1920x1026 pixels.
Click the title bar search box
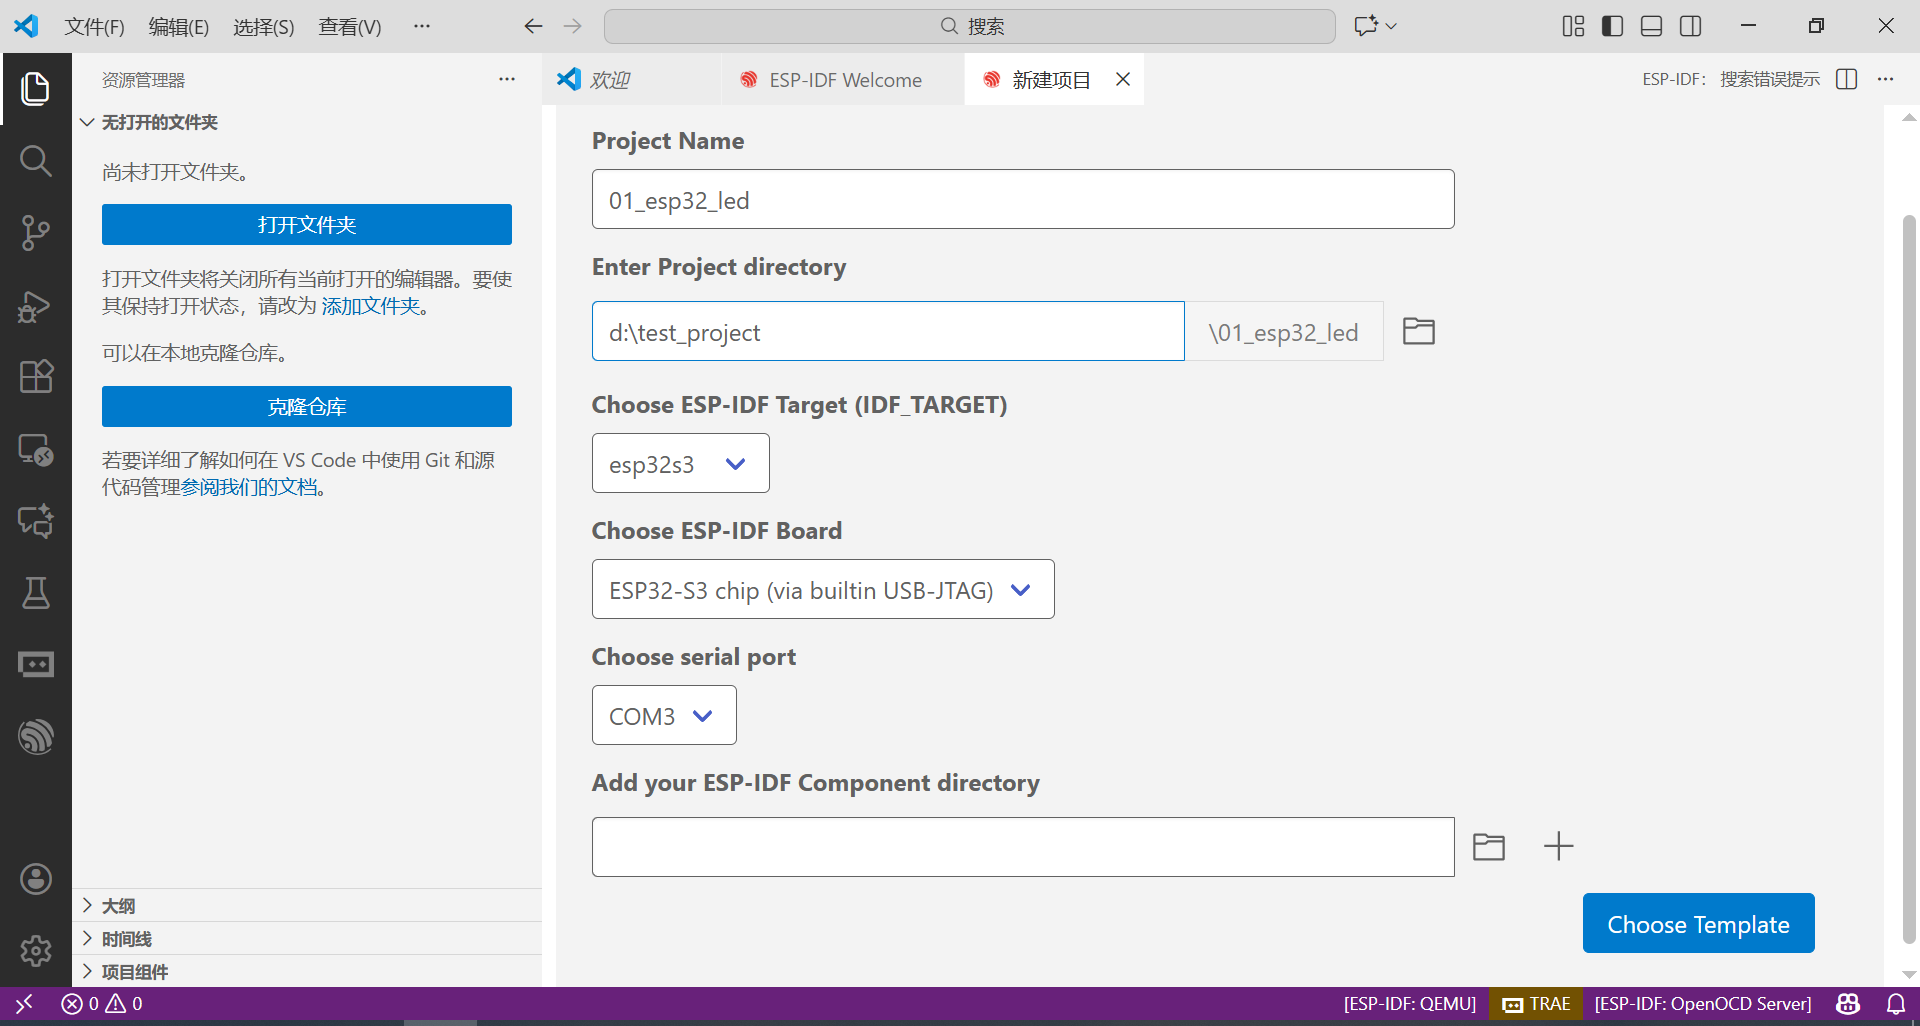click(x=970, y=26)
